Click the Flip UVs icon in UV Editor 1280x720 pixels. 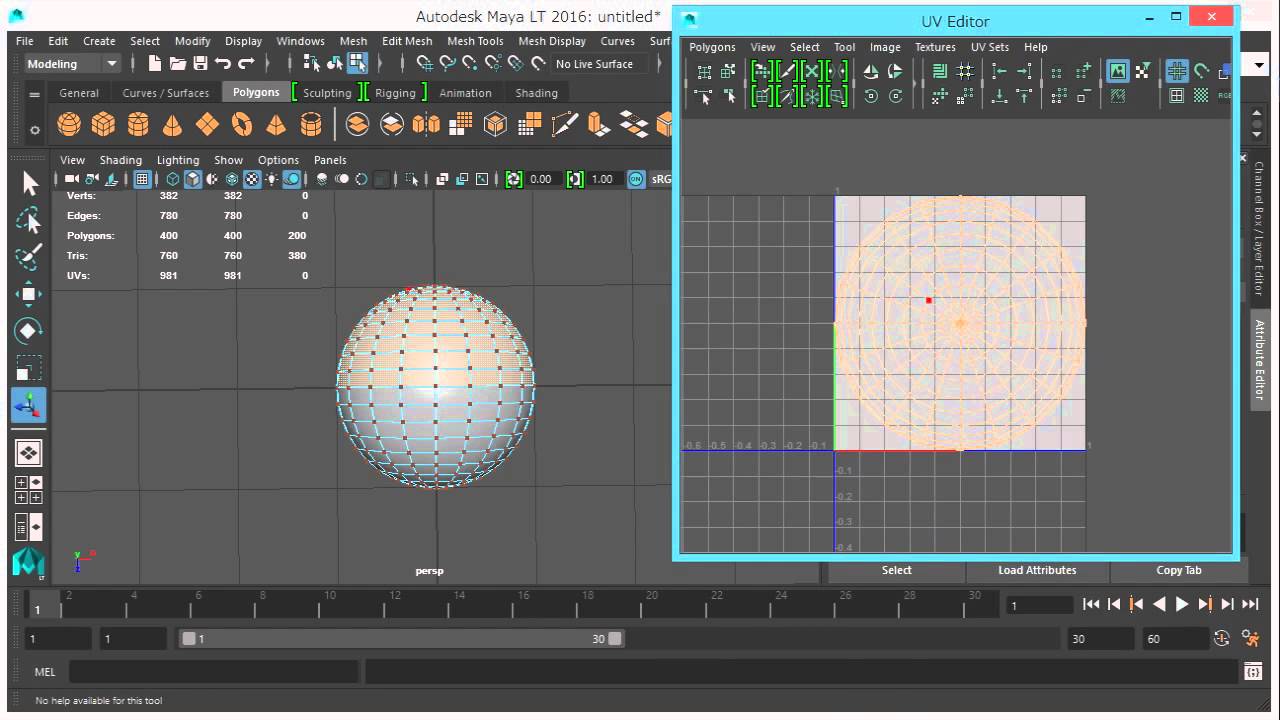point(871,71)
